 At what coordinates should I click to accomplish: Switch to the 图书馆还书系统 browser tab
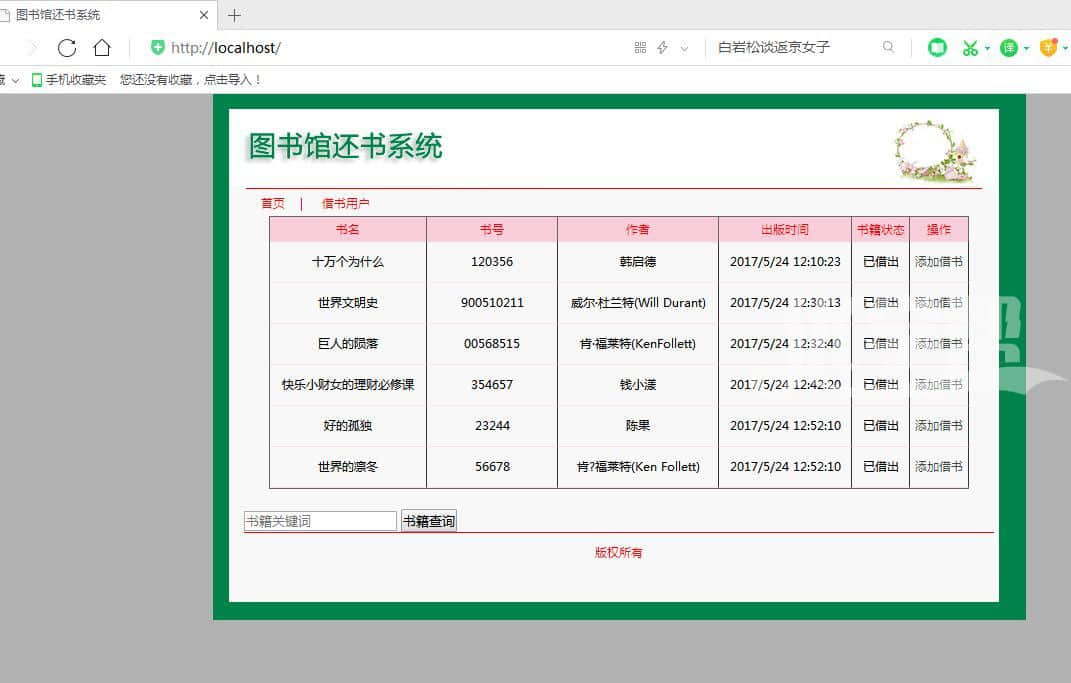click(x=100, y=15)
